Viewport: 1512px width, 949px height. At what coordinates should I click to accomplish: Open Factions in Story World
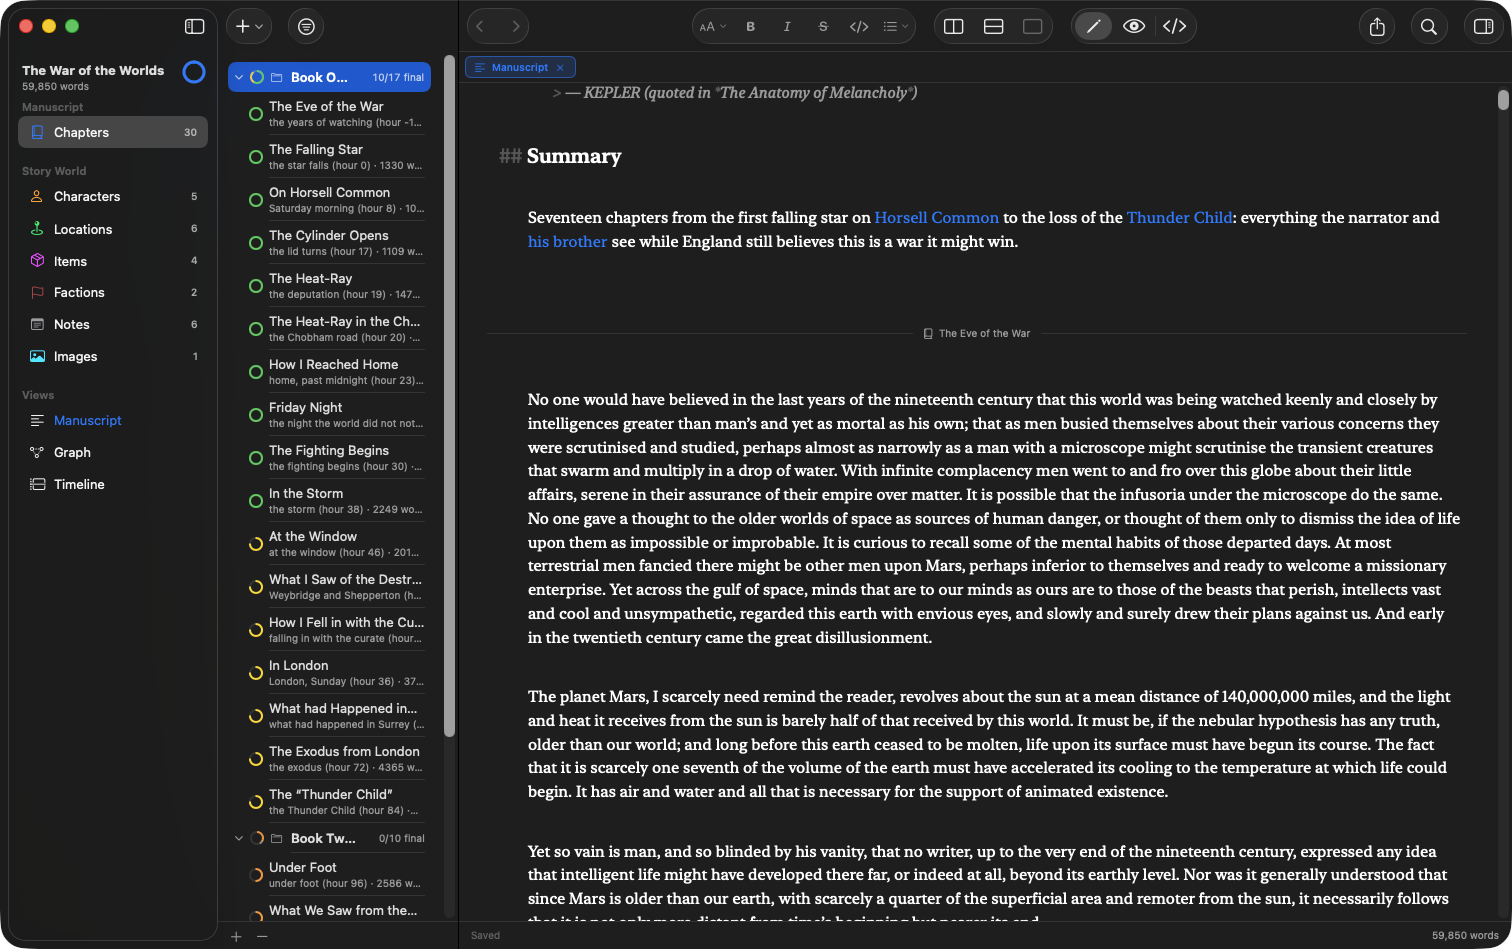pos(113,293)
